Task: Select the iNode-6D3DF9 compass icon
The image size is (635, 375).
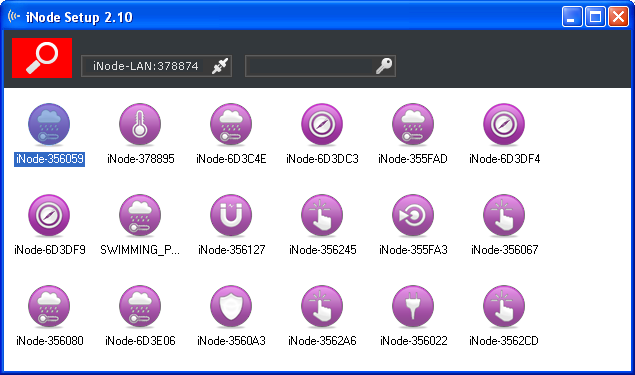Action: point(49,215)
